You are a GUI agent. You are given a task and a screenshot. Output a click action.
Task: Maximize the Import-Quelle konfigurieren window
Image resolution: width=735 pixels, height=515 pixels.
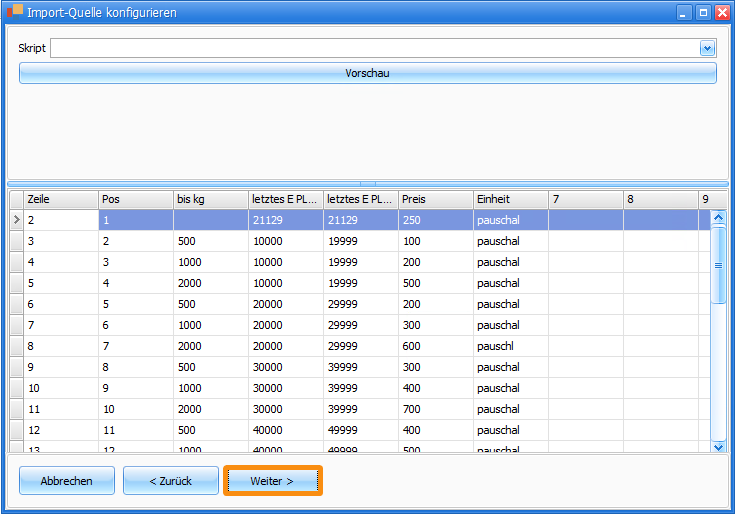point(703,12)
